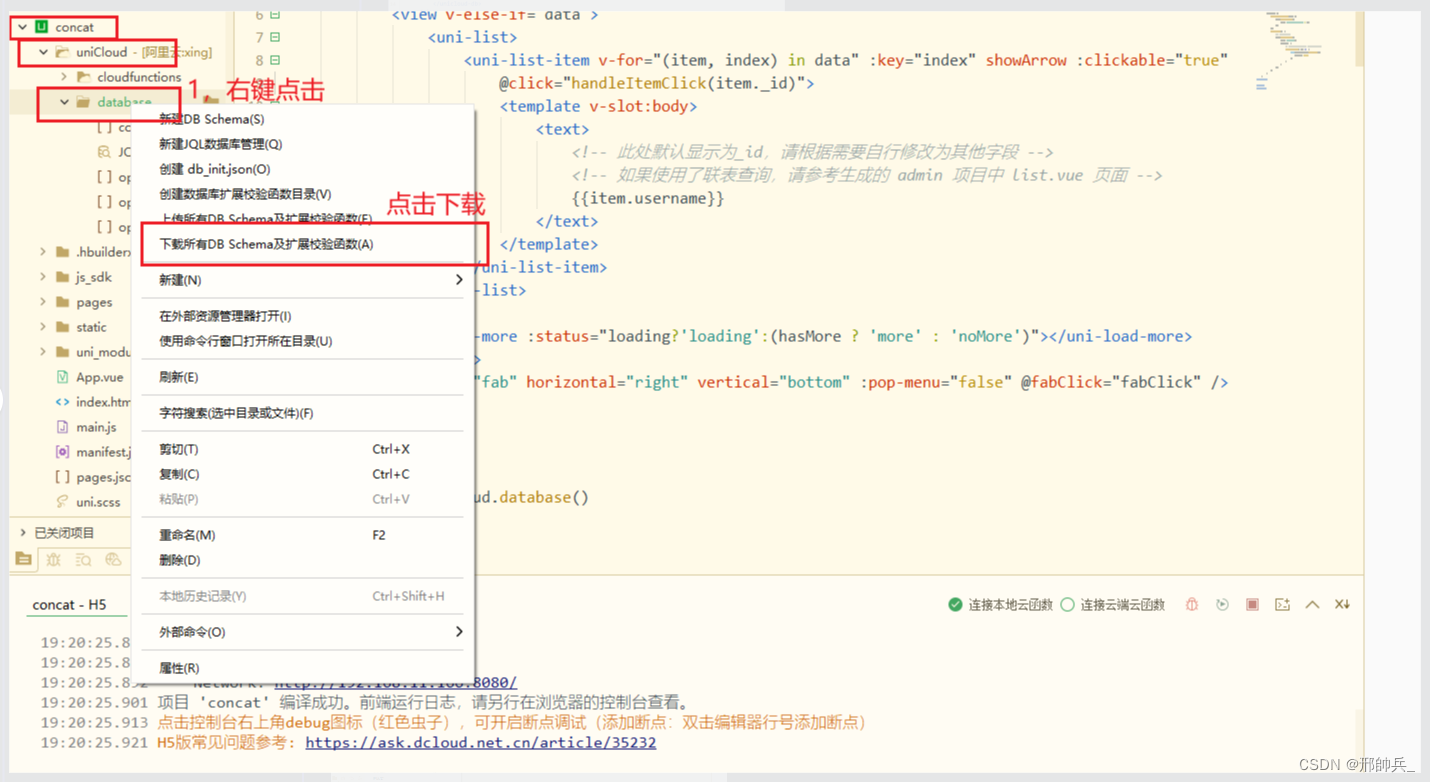Screen dimensions: 1430x782
Task: Select 新建JQL数据库管理(Q) menu entry
Action: (x=220, y=144)
